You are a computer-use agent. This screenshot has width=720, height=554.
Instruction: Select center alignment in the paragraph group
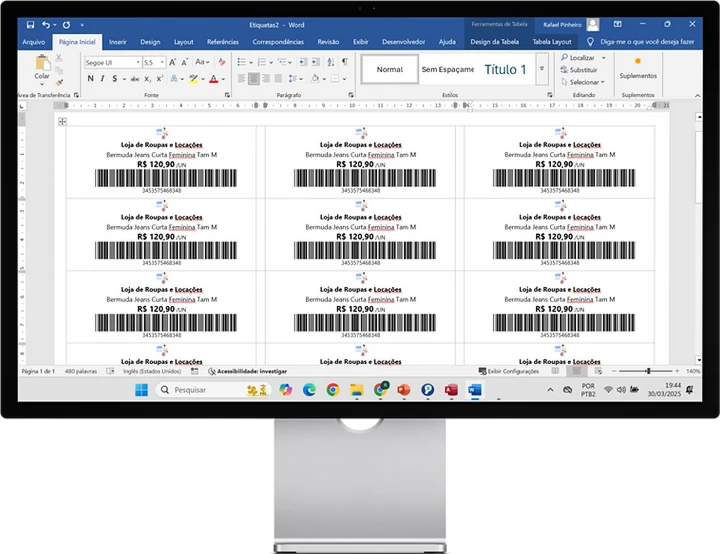(253, 78)
